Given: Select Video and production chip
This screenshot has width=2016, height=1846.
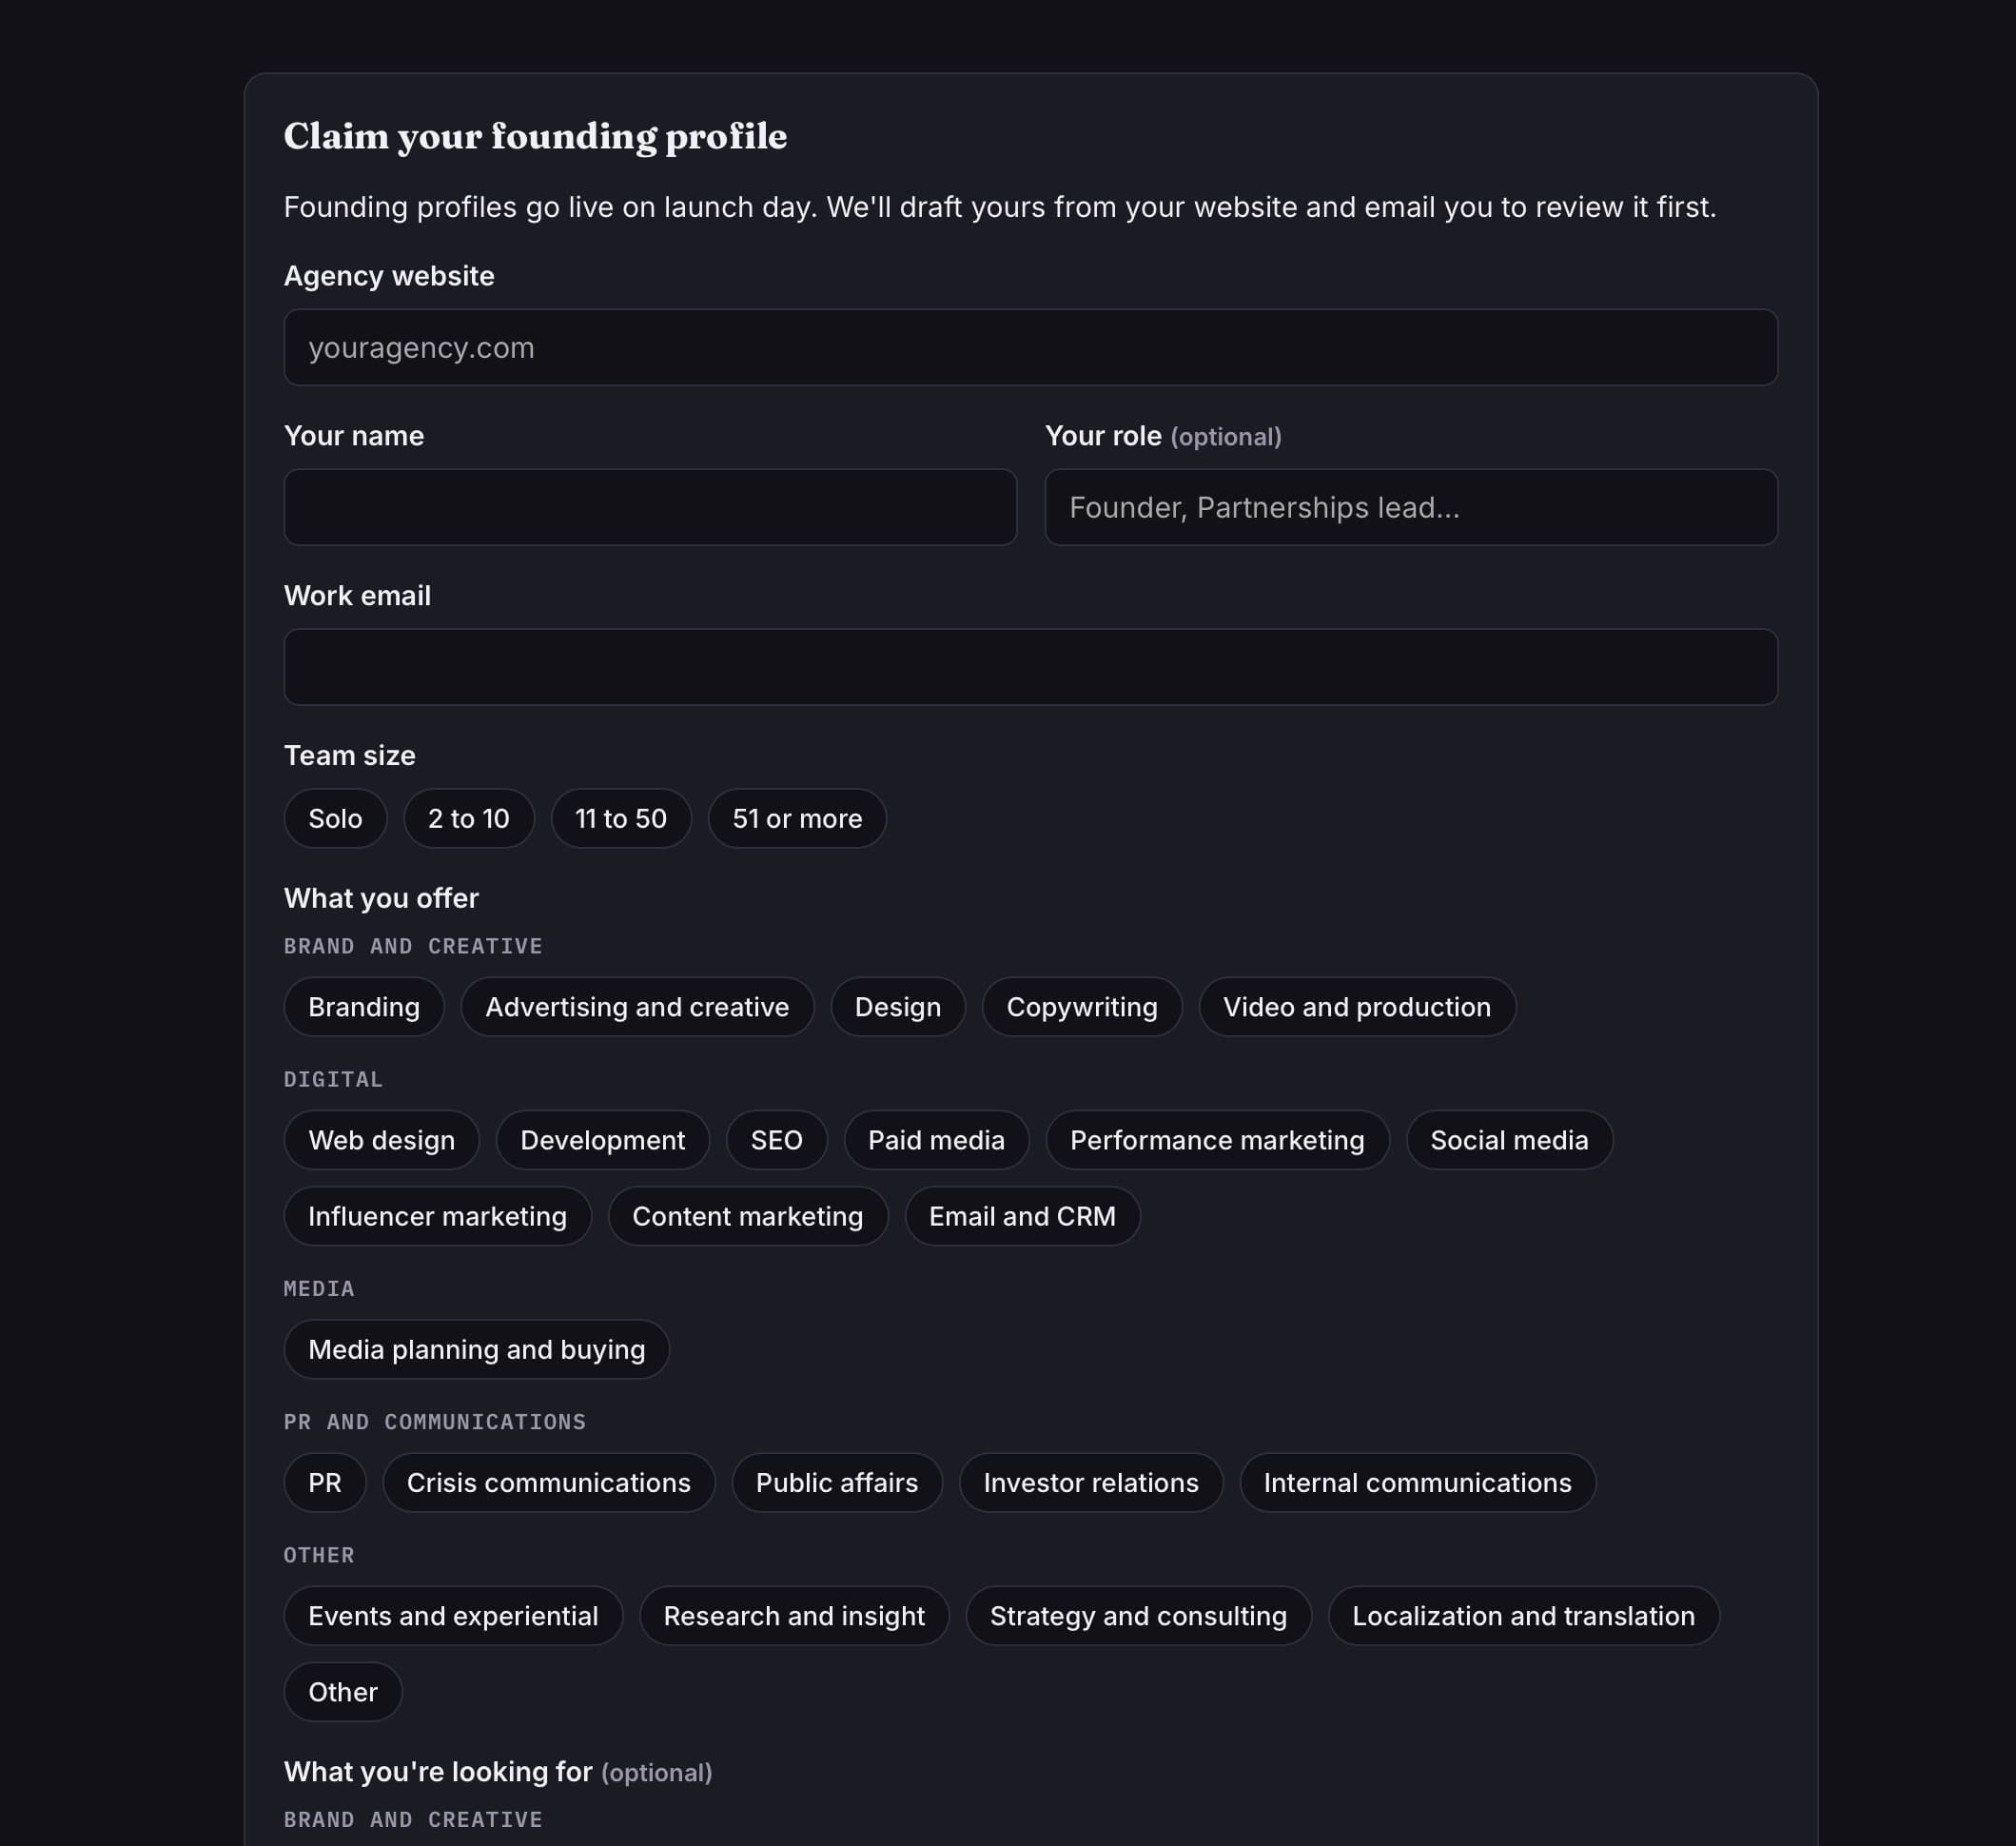Looking at the screenshot, I should click(x=1357, y=1006).
